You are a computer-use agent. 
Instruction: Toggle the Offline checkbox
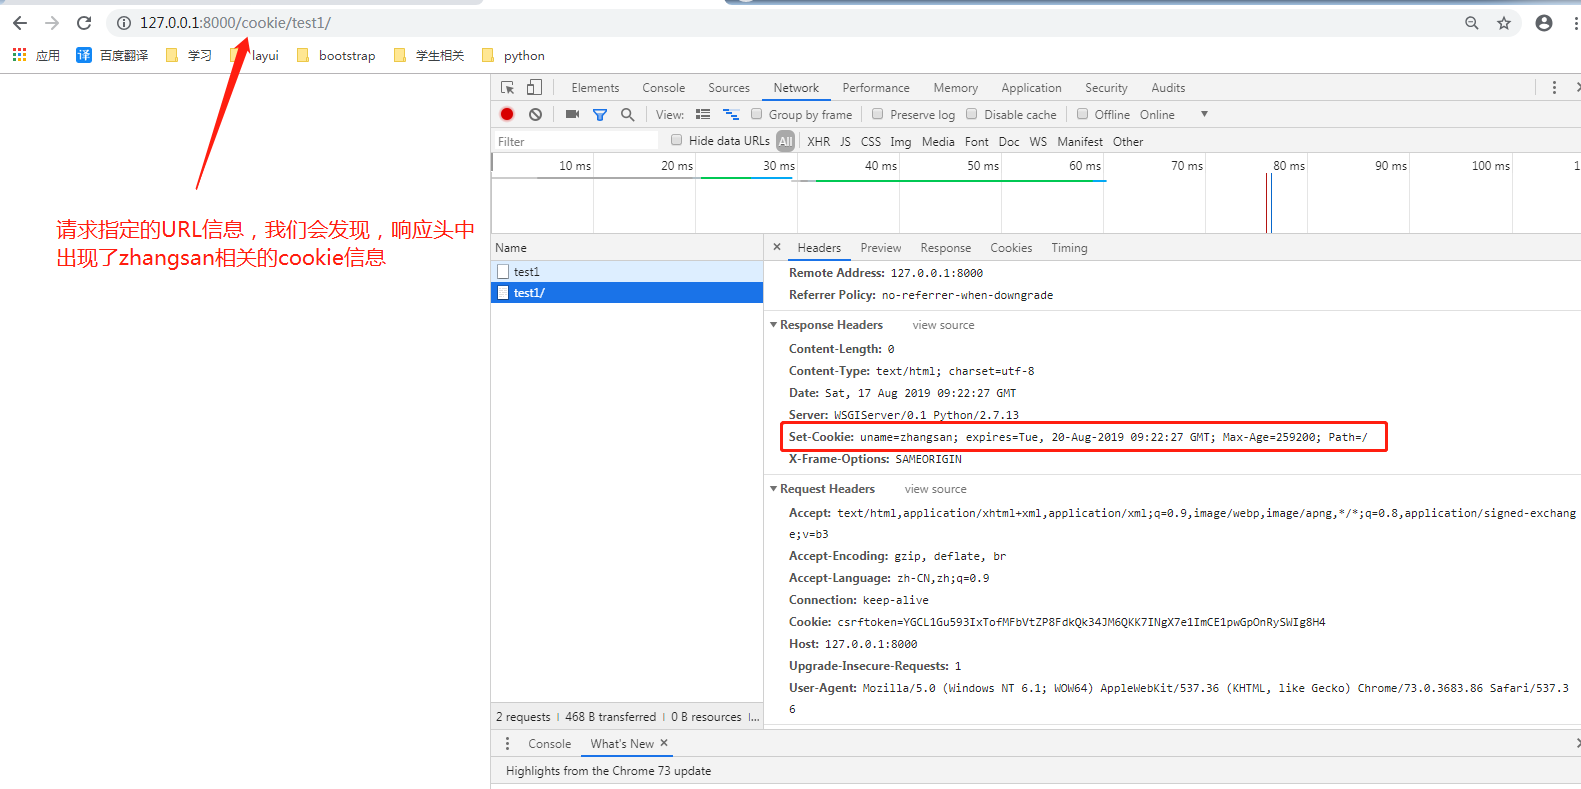(x=1082, y=114)
